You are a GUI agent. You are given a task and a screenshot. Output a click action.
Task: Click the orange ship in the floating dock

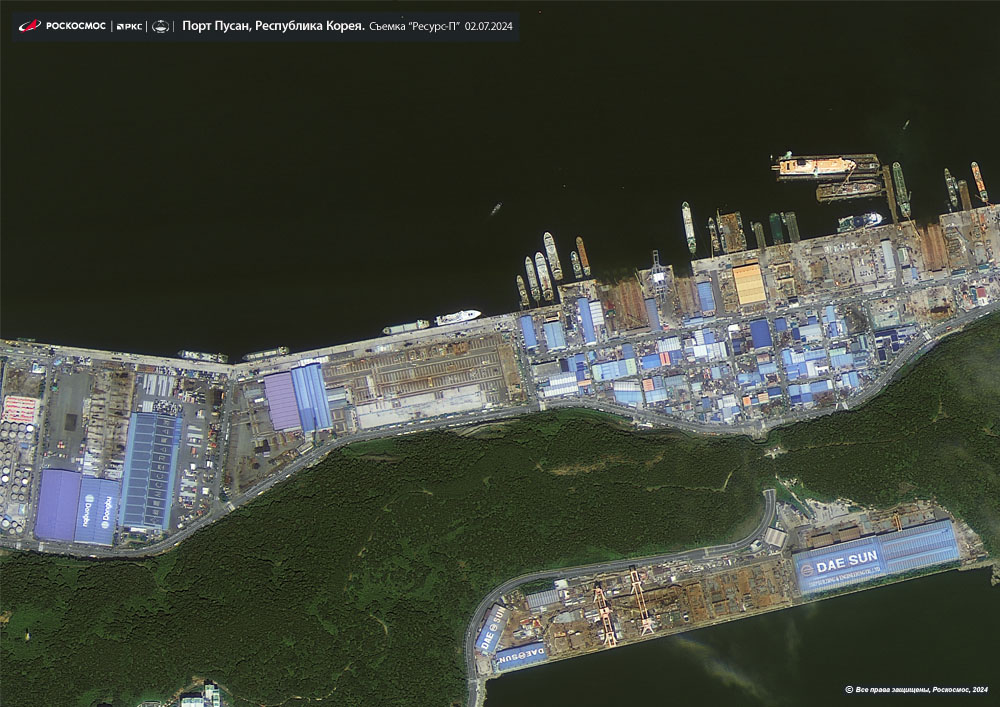tap(817, 166)
